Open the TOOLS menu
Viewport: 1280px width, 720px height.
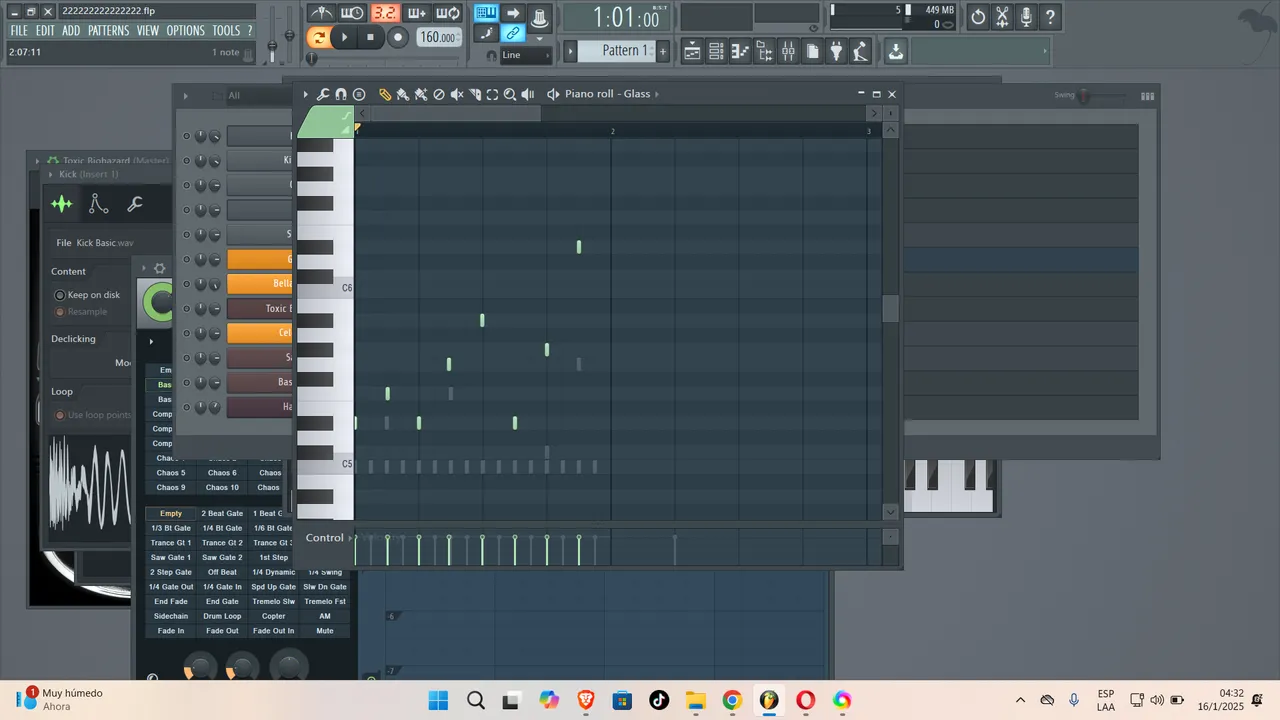pos(226,31)
